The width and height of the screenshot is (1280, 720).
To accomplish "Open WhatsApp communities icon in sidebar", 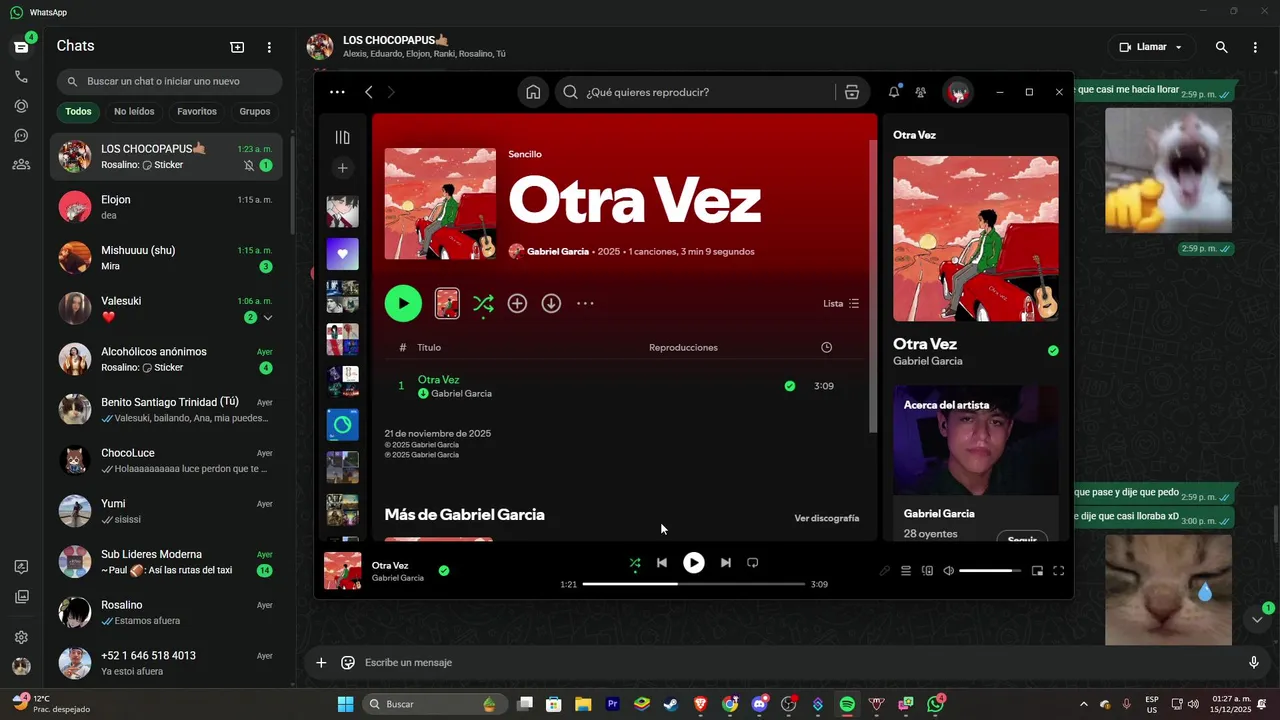I will tap(21, 164).
